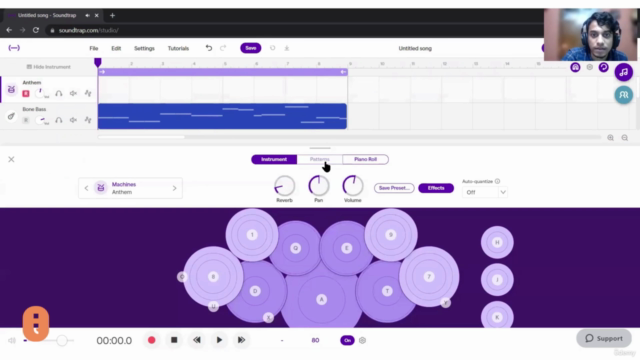Screen dimensions: 640x360
Task: Hit drum pad 1
Action: [x=252, y=235]
